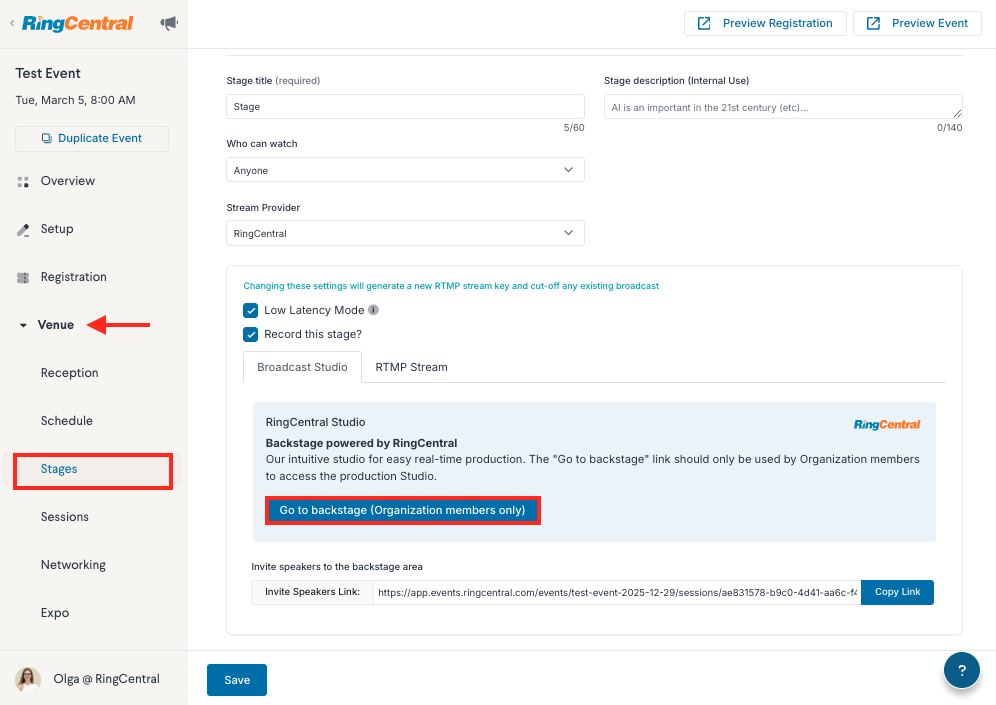Viewport: 996px width, 705px height.
Task: Switch to the RTMP Stream tab
Action: (x=411, y=367)
